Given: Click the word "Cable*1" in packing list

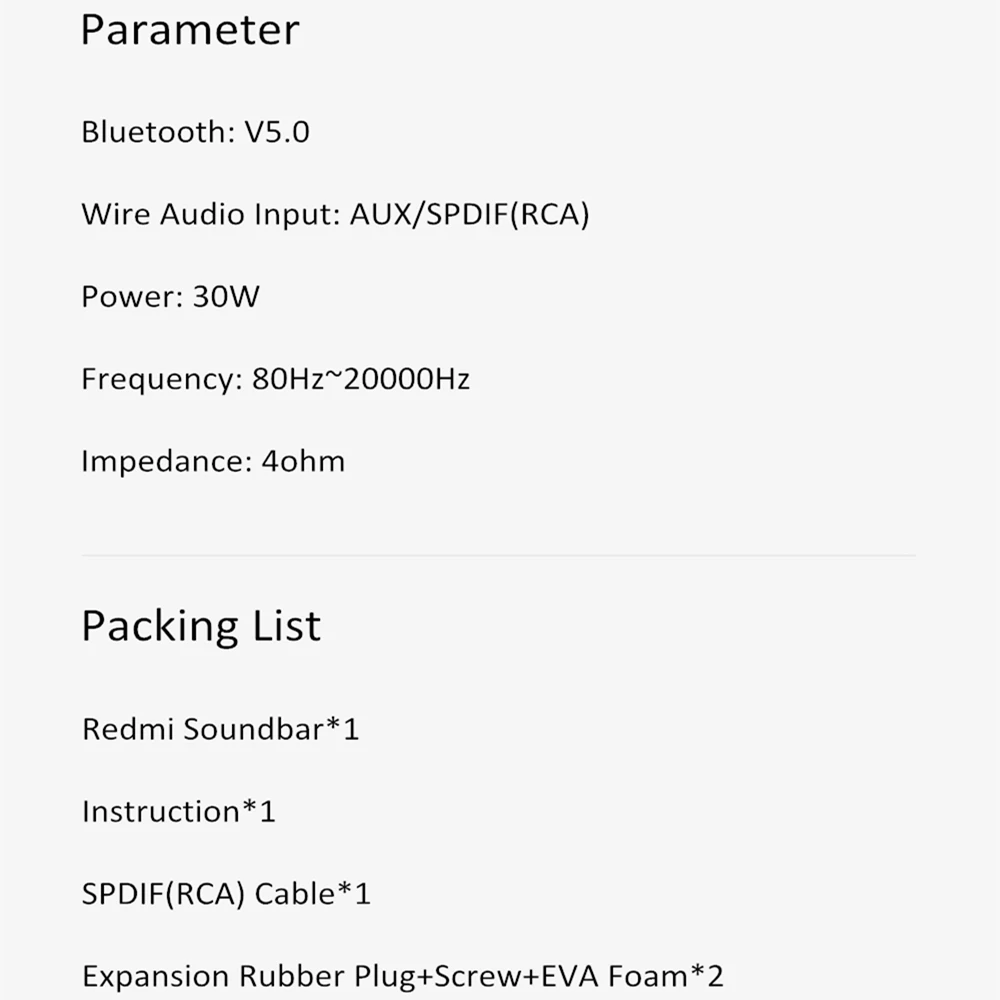Looking at the screenshot, I should coord(313,893).
